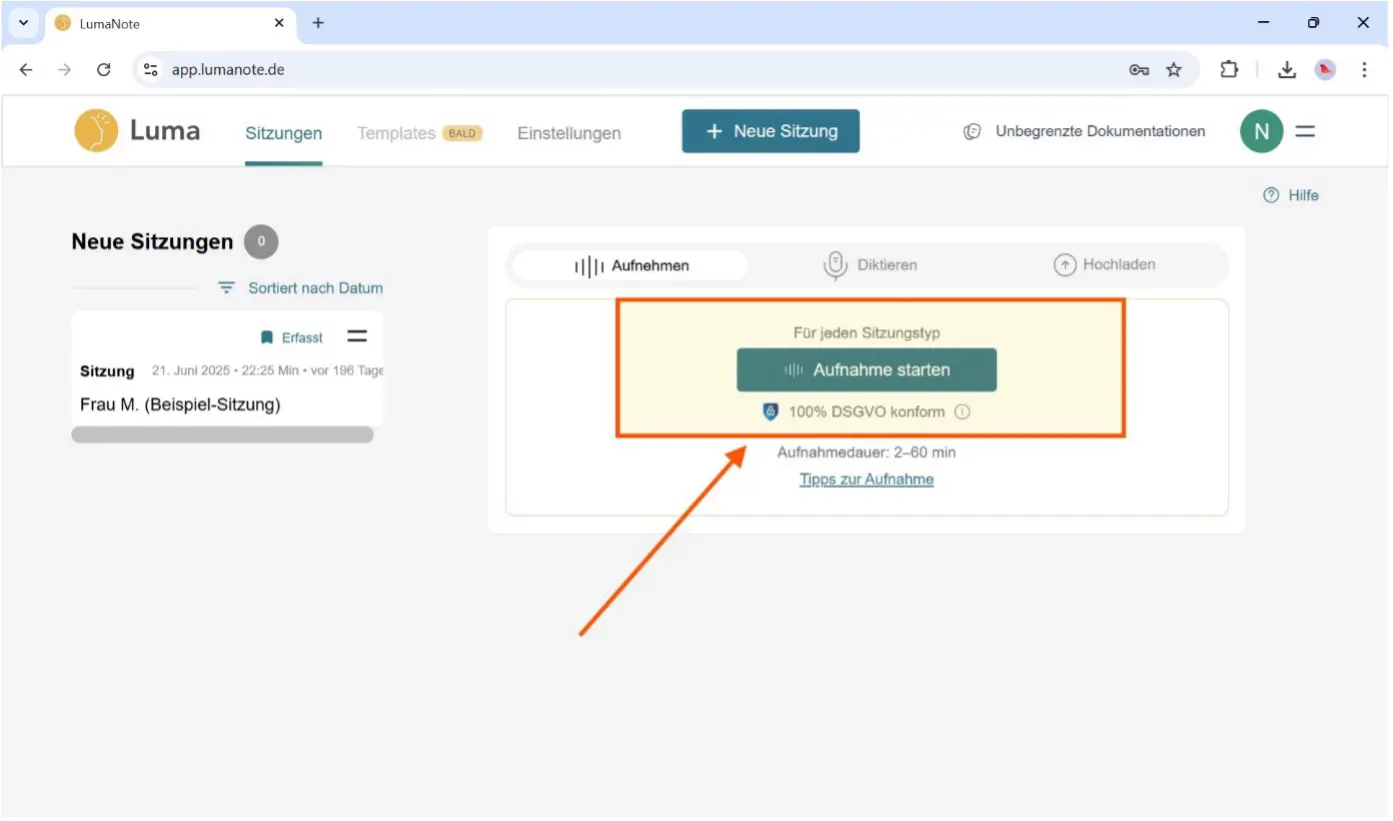
Task: Go to the Sitzungen tab
Action: [284, 133]
